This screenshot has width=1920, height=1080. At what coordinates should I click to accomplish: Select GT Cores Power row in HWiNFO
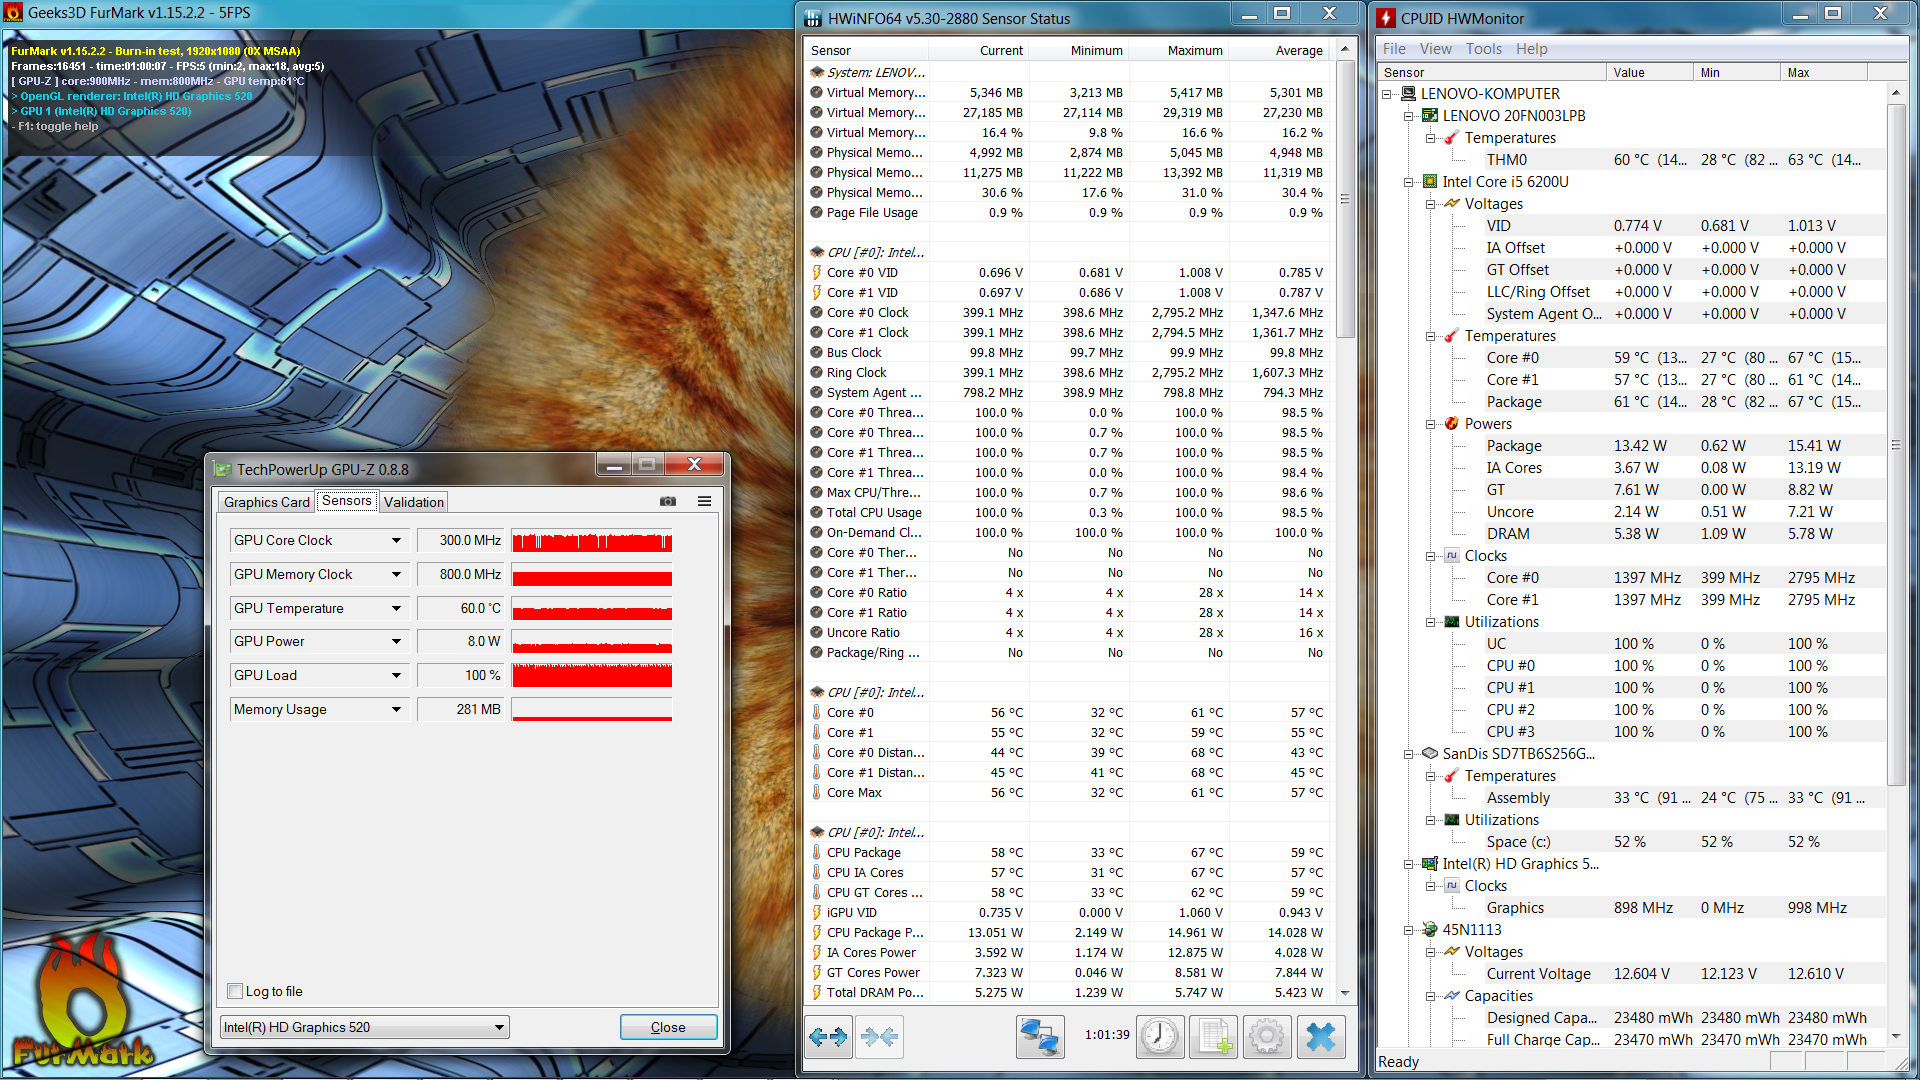pyautogui.click(x=1067, y=972)
